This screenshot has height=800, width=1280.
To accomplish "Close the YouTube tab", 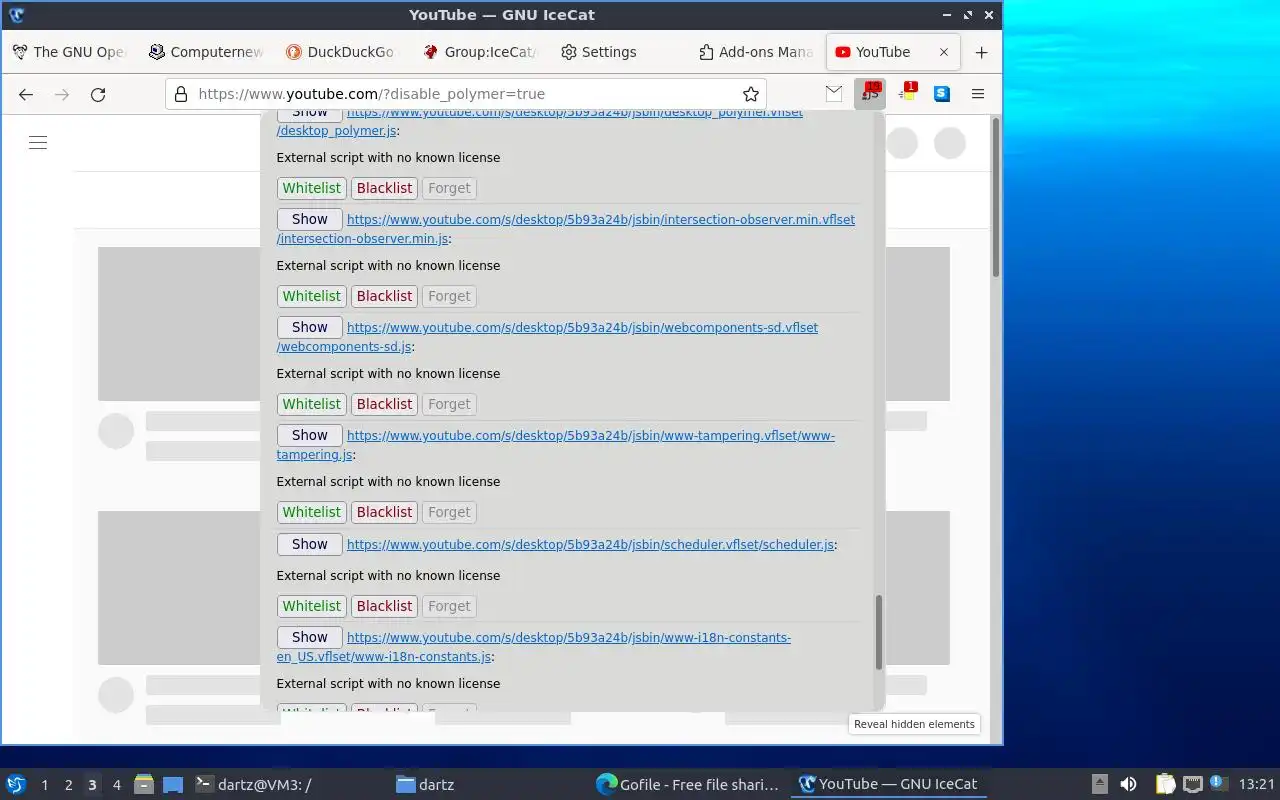I will pyautogui.click(x=943, y=52).
